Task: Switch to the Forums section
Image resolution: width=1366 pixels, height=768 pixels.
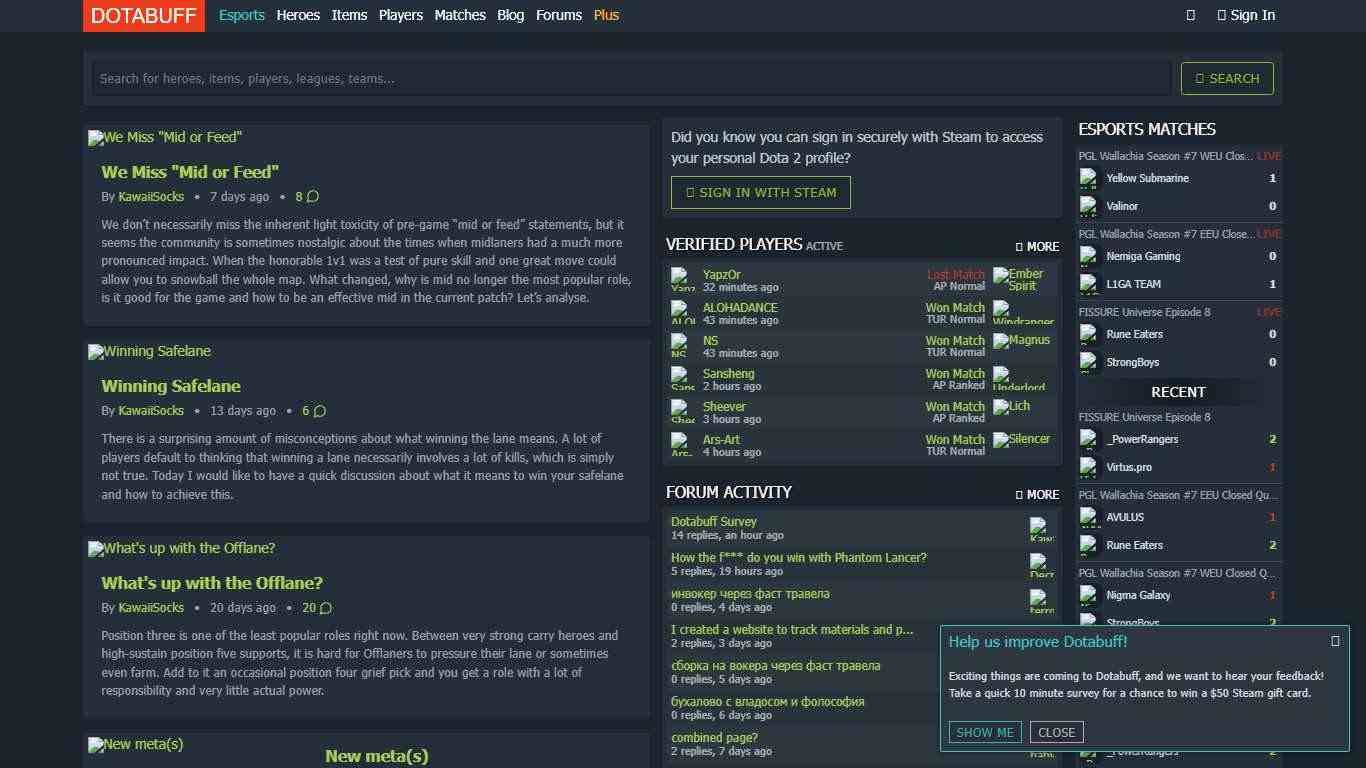Action: pos(559,15)
